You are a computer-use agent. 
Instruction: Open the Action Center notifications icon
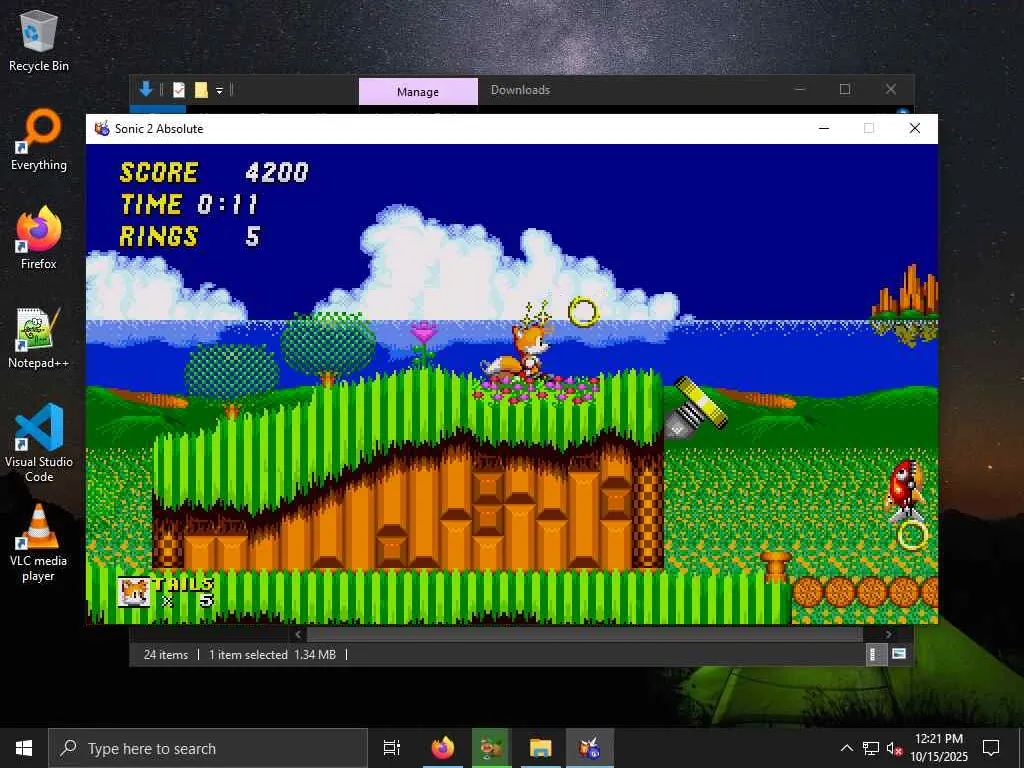991,748
